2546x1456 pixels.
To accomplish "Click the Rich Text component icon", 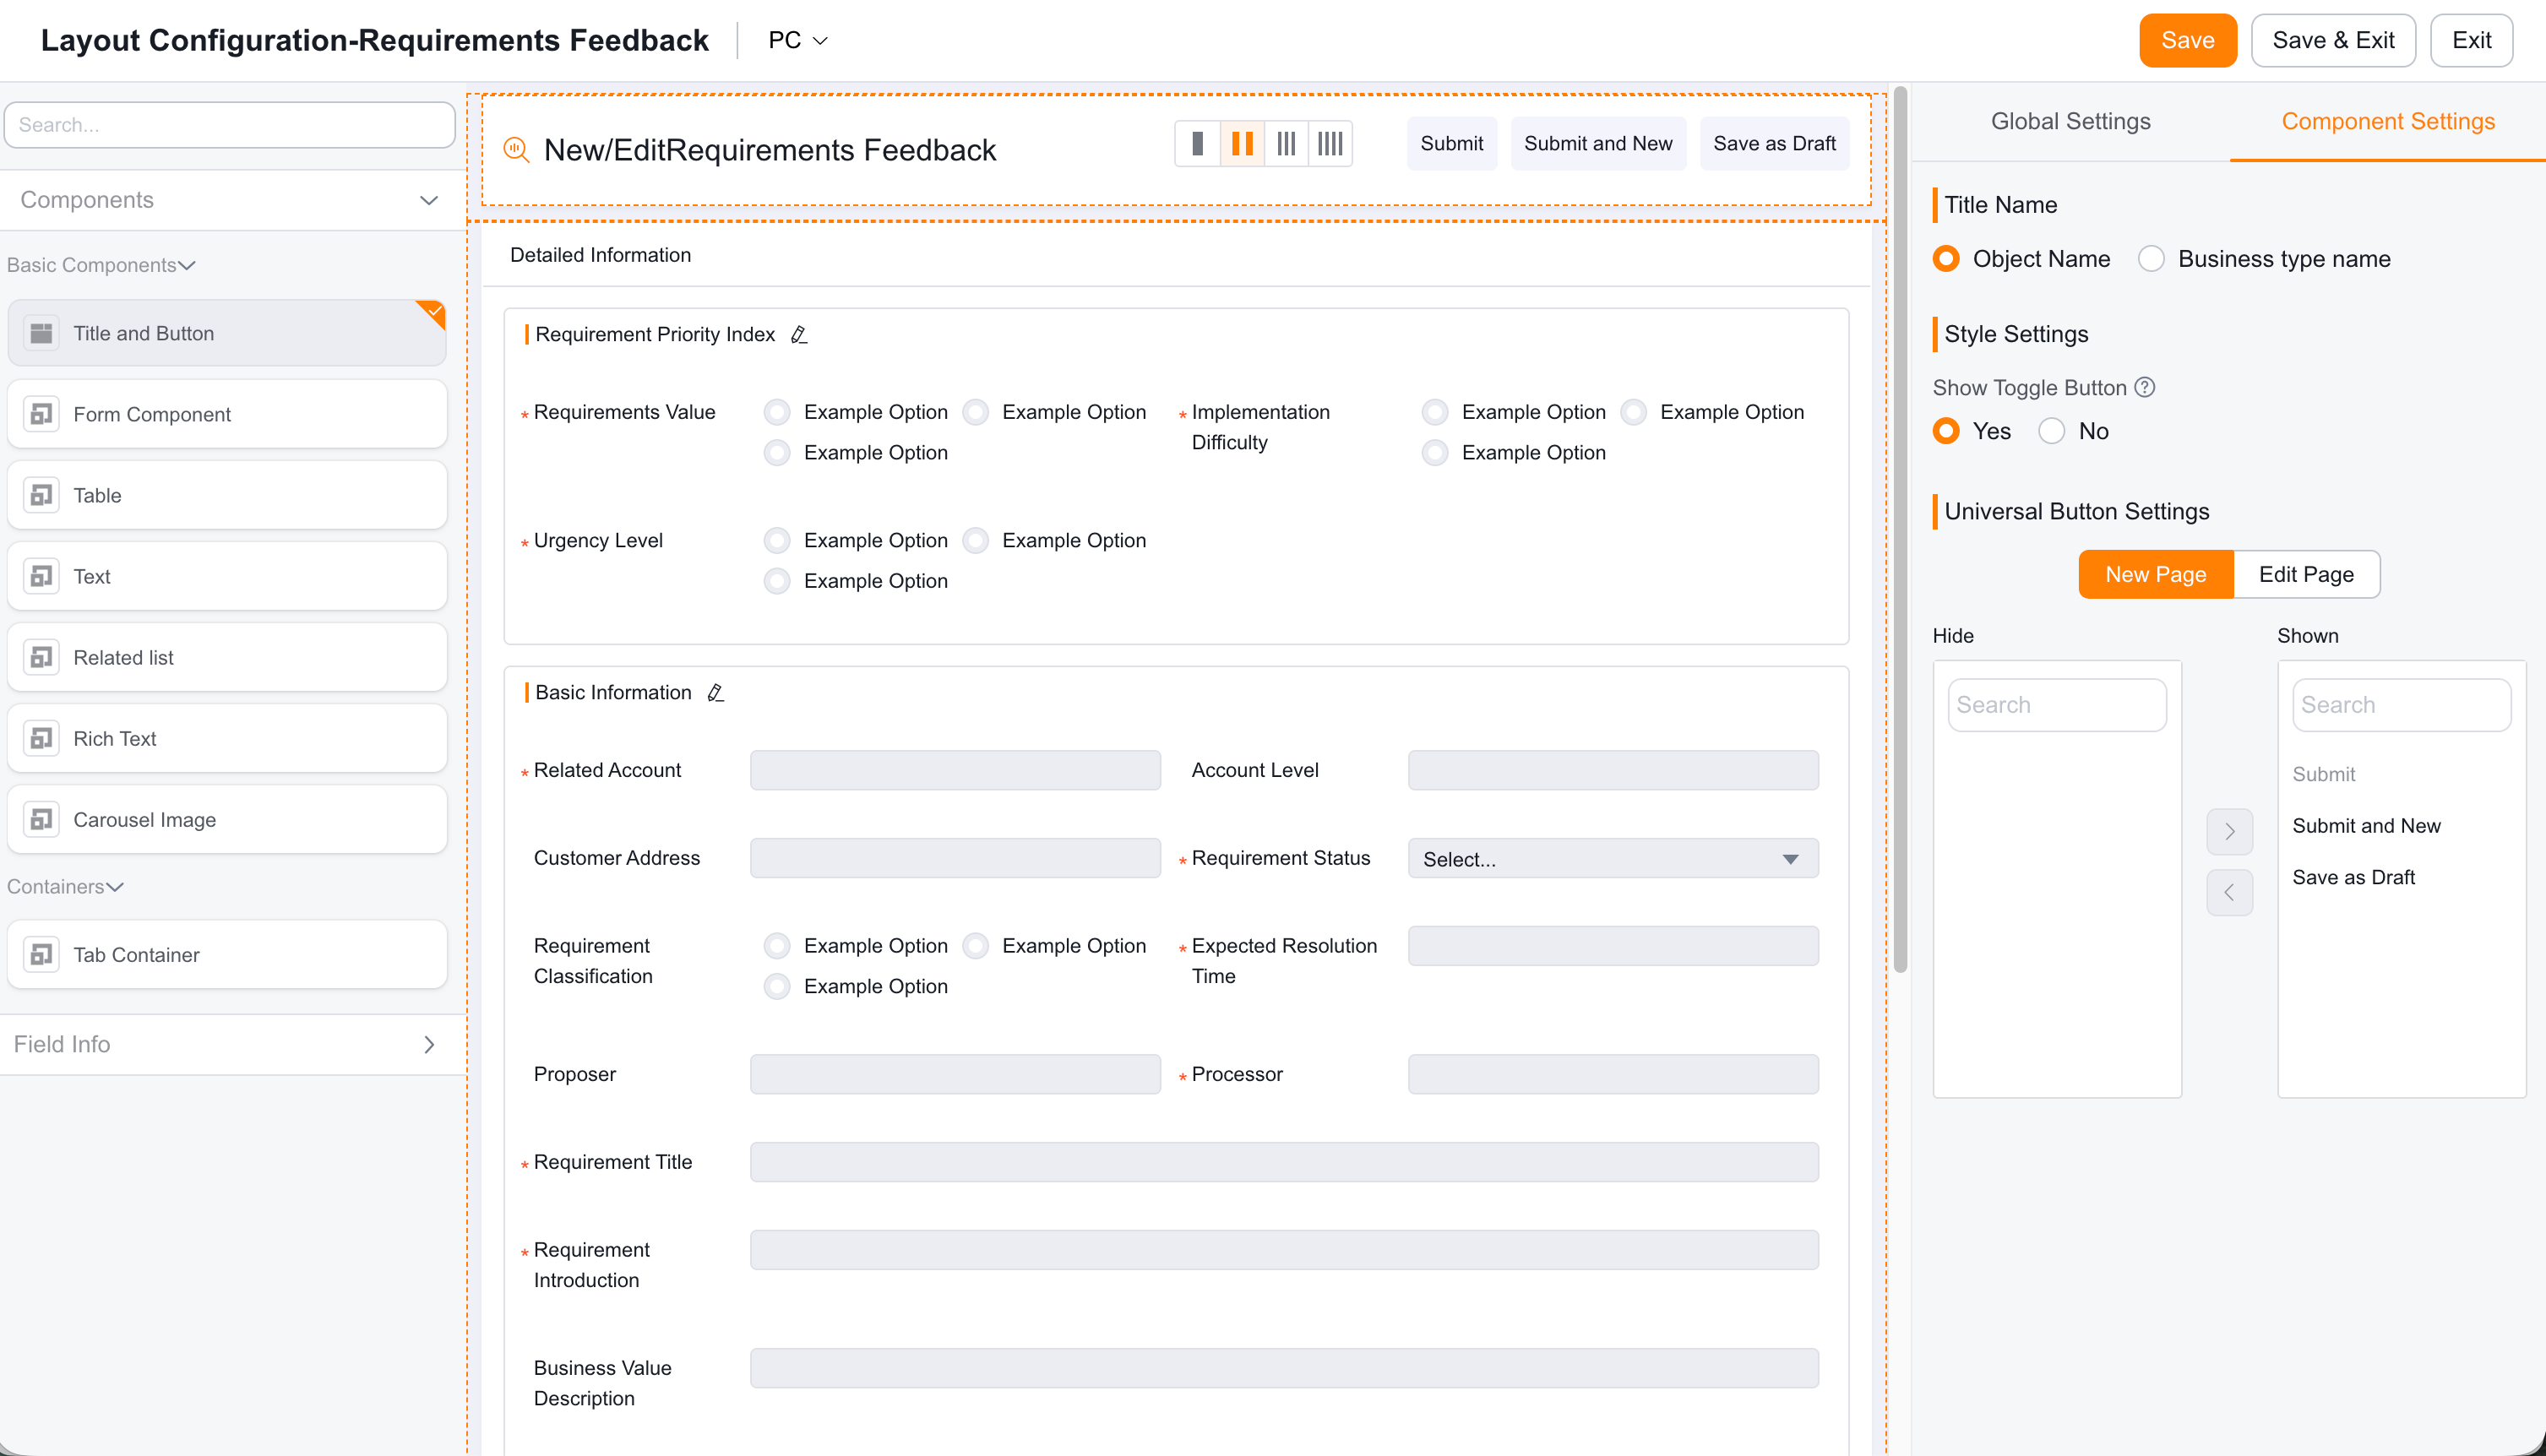I will click(41, 738).
